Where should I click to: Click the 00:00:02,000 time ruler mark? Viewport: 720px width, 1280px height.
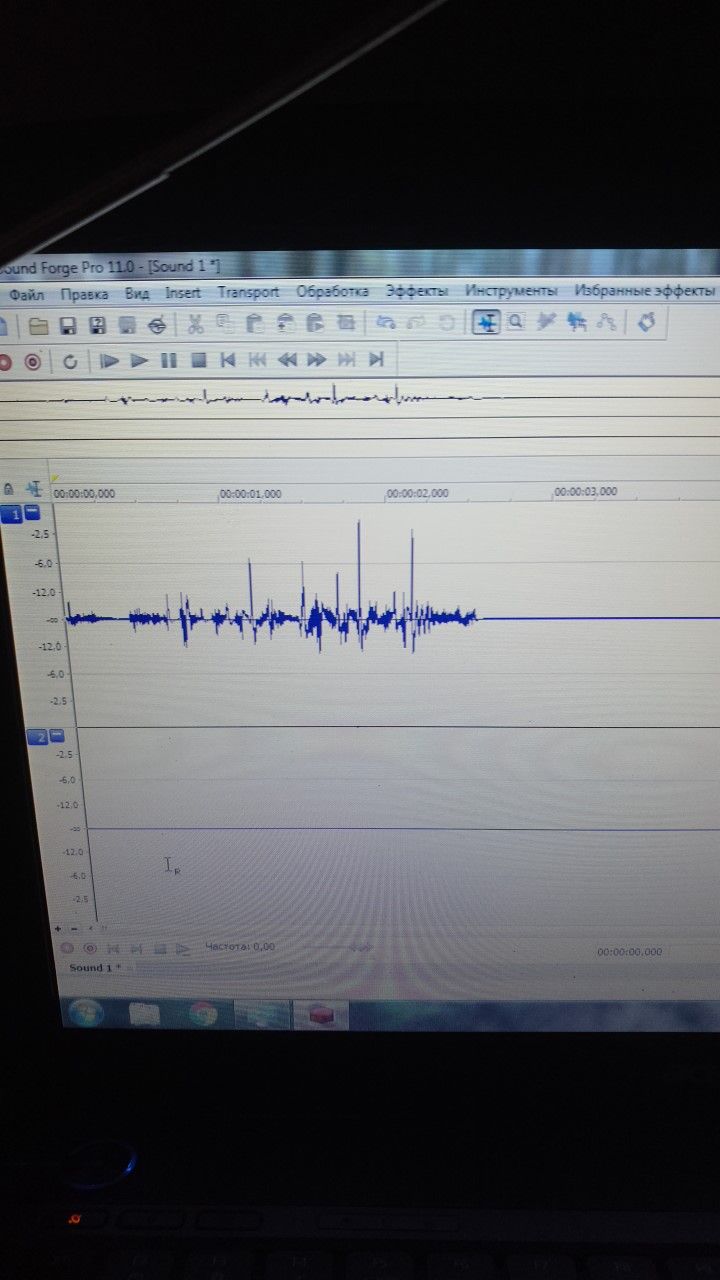417,493
